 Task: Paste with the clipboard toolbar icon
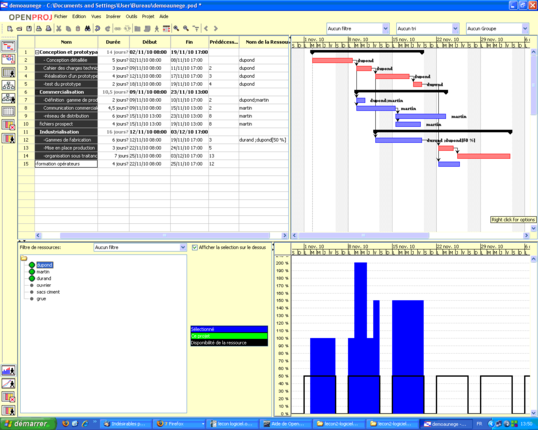coord(78,28)
